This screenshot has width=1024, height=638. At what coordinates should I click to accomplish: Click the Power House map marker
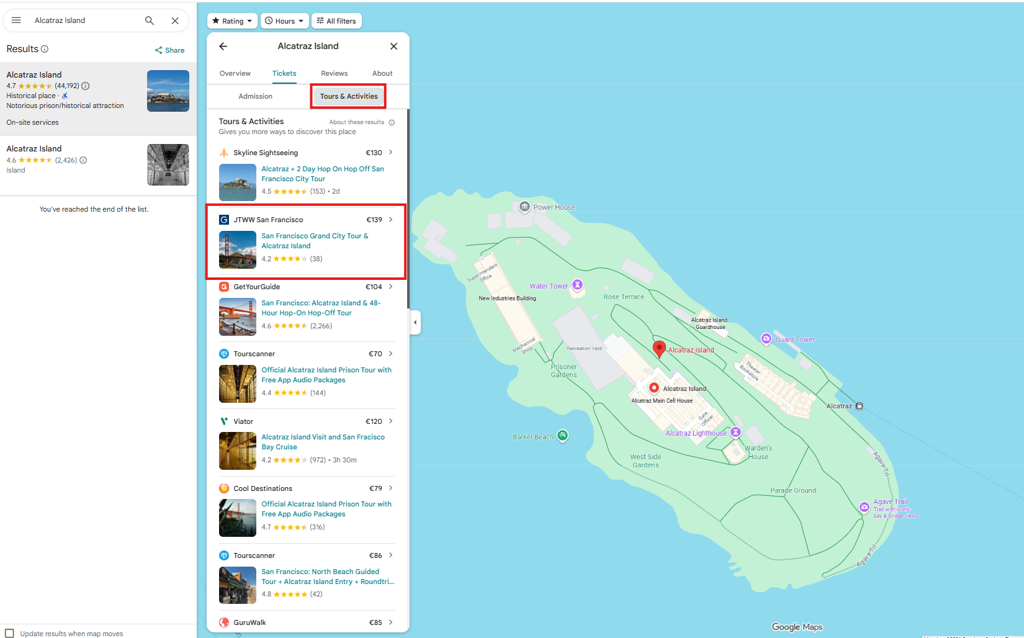coord(524,207)
